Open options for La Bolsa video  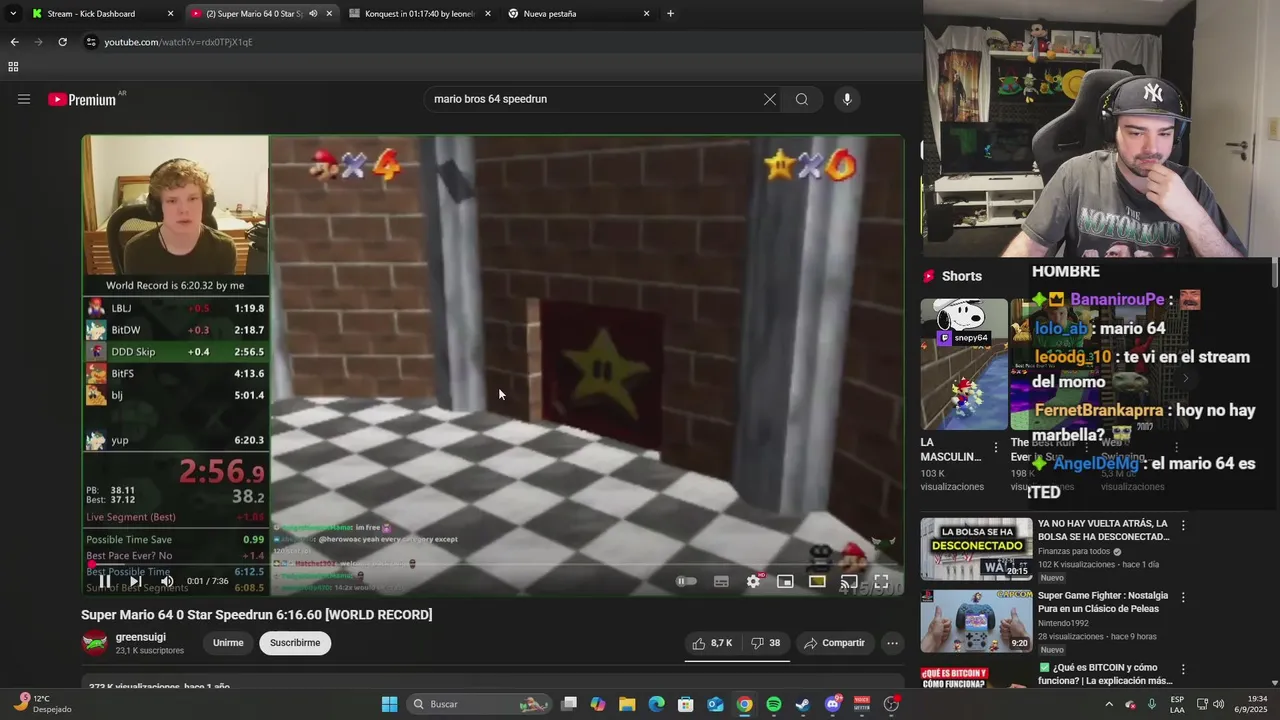click(1183, 525)
